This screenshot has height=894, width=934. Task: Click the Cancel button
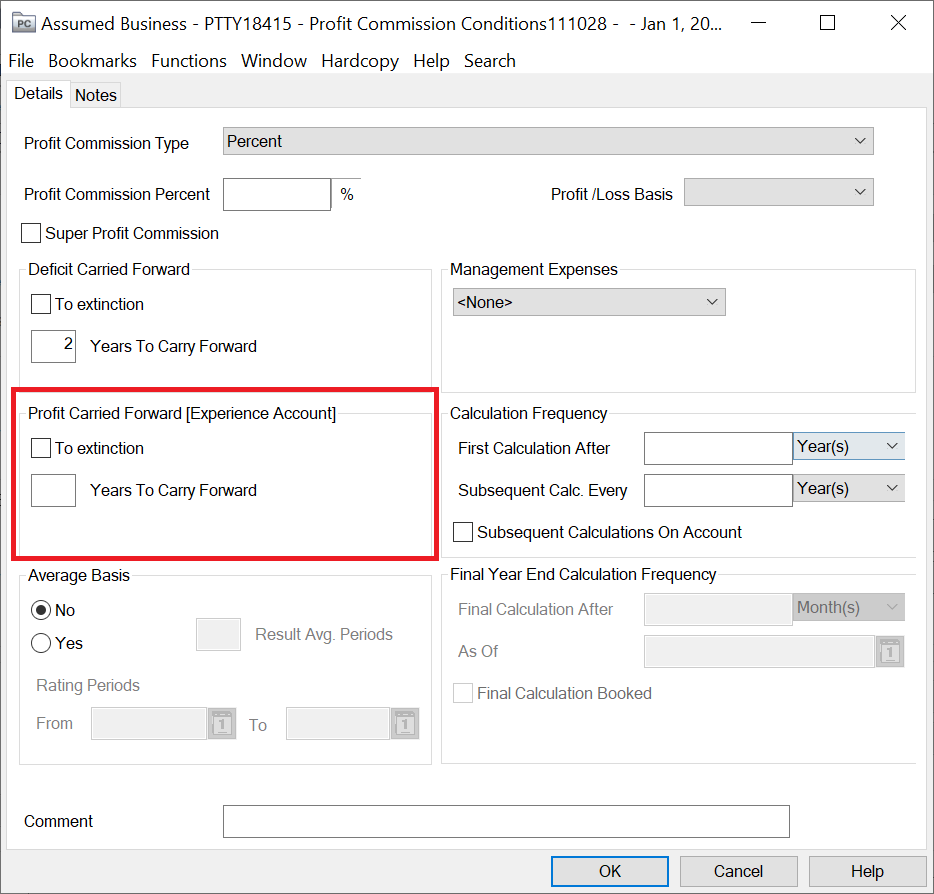[x=738, y=872]
